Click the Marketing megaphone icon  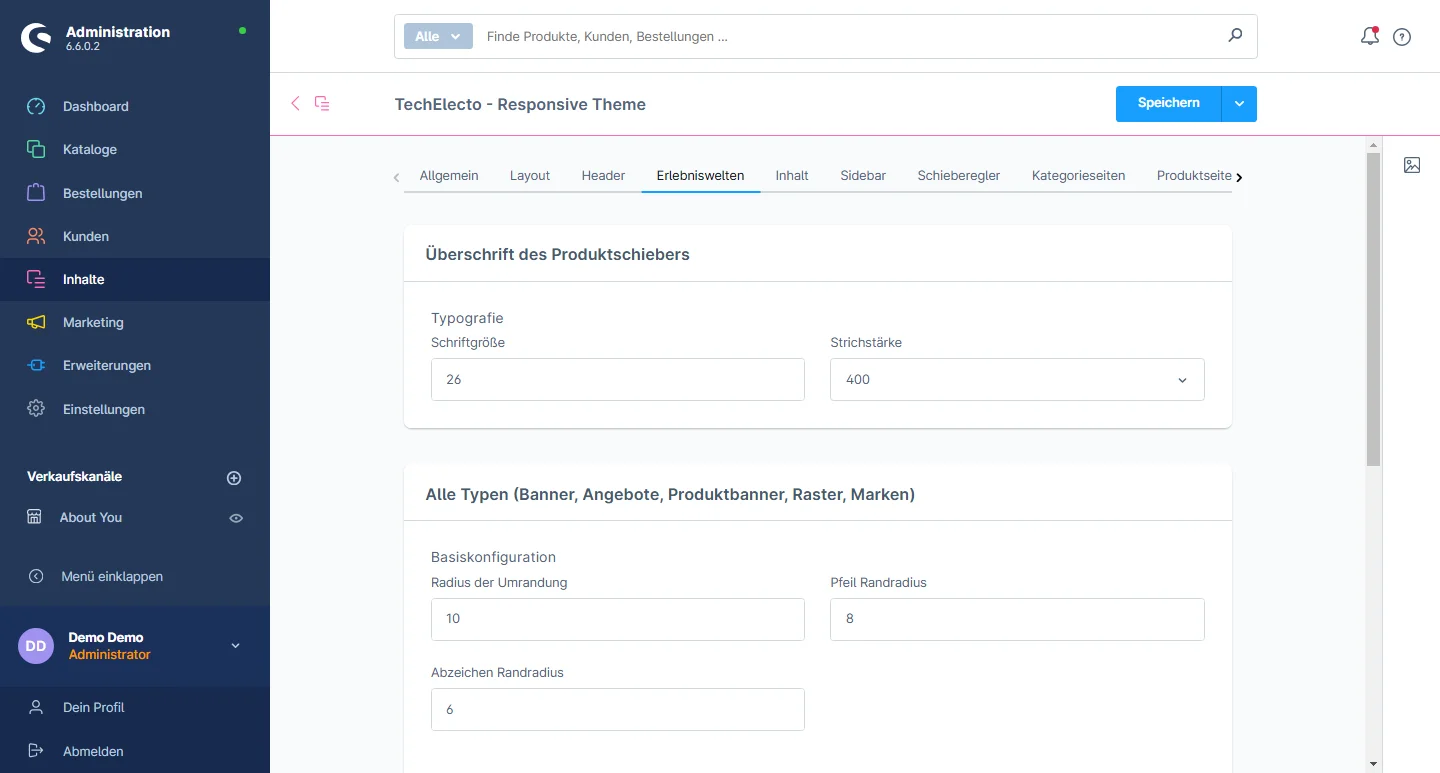click(x=36, y=322)
